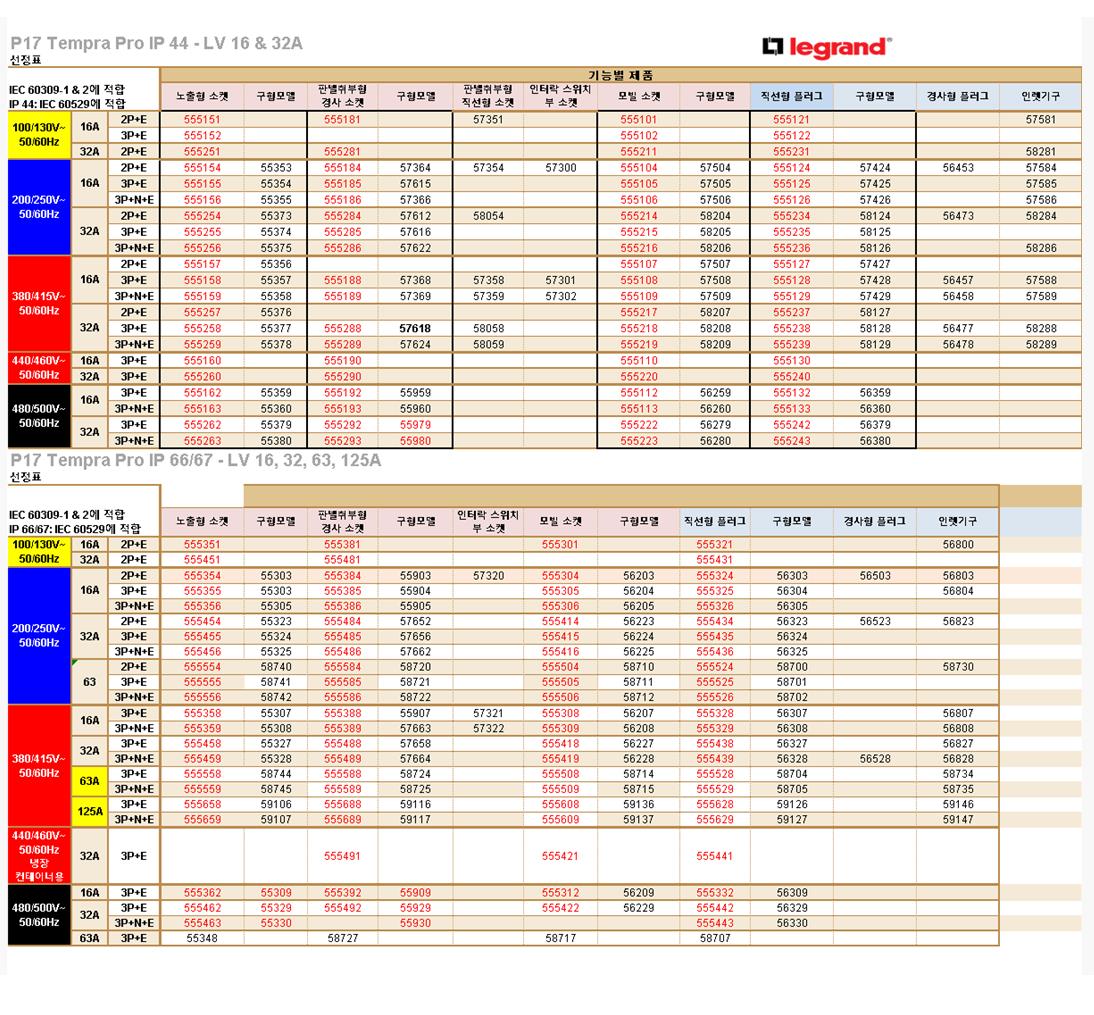Click the 기능별 제품 header bar
The width and height of the screenshot is (1094, 1015).
tap(620, 75)
